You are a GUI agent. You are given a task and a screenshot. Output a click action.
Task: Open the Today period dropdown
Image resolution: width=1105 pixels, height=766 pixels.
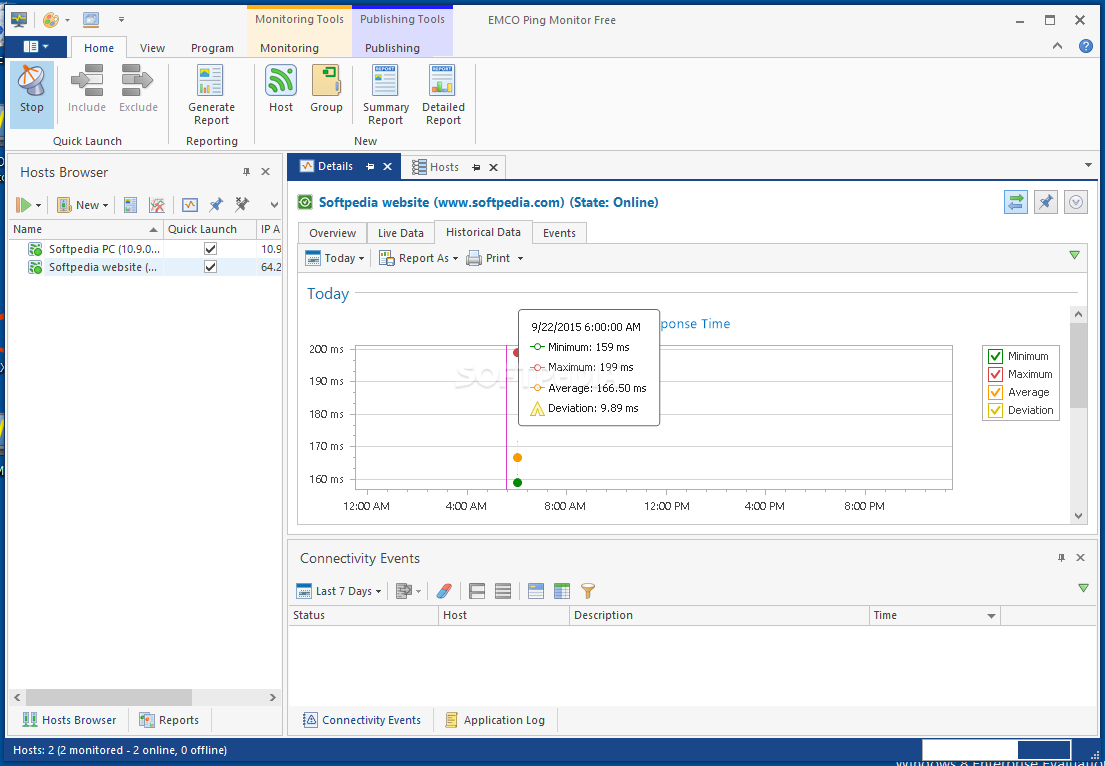point(335,258)
